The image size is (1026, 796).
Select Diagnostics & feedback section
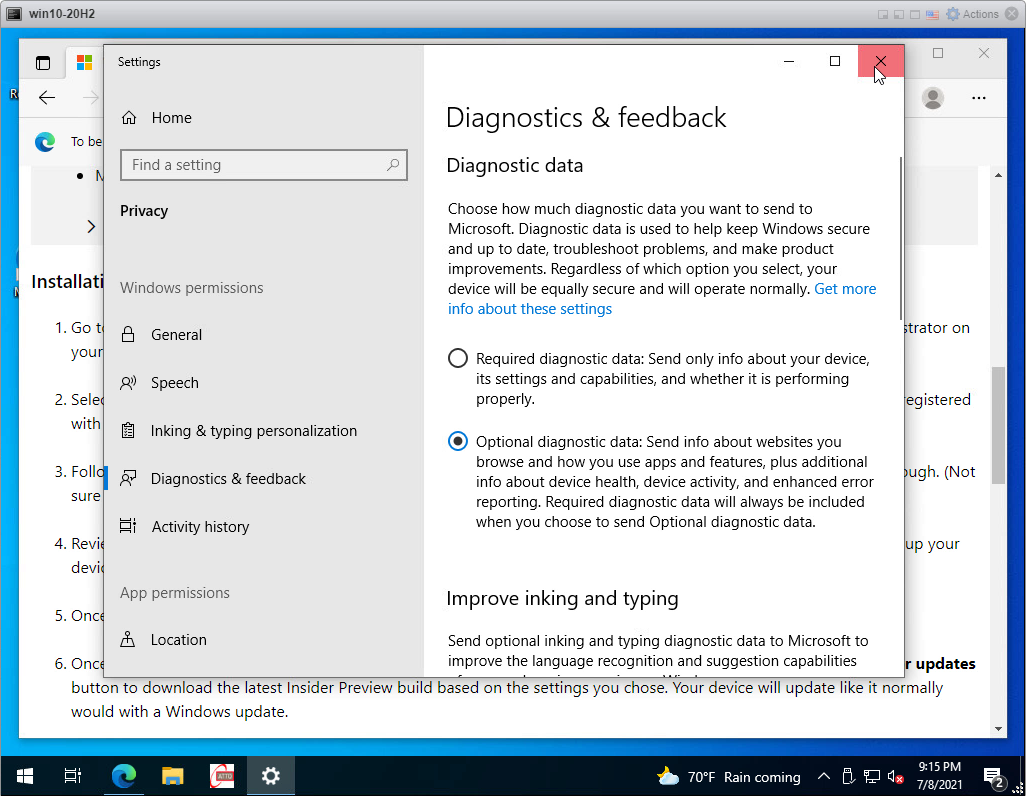click(x=213, y=479)
